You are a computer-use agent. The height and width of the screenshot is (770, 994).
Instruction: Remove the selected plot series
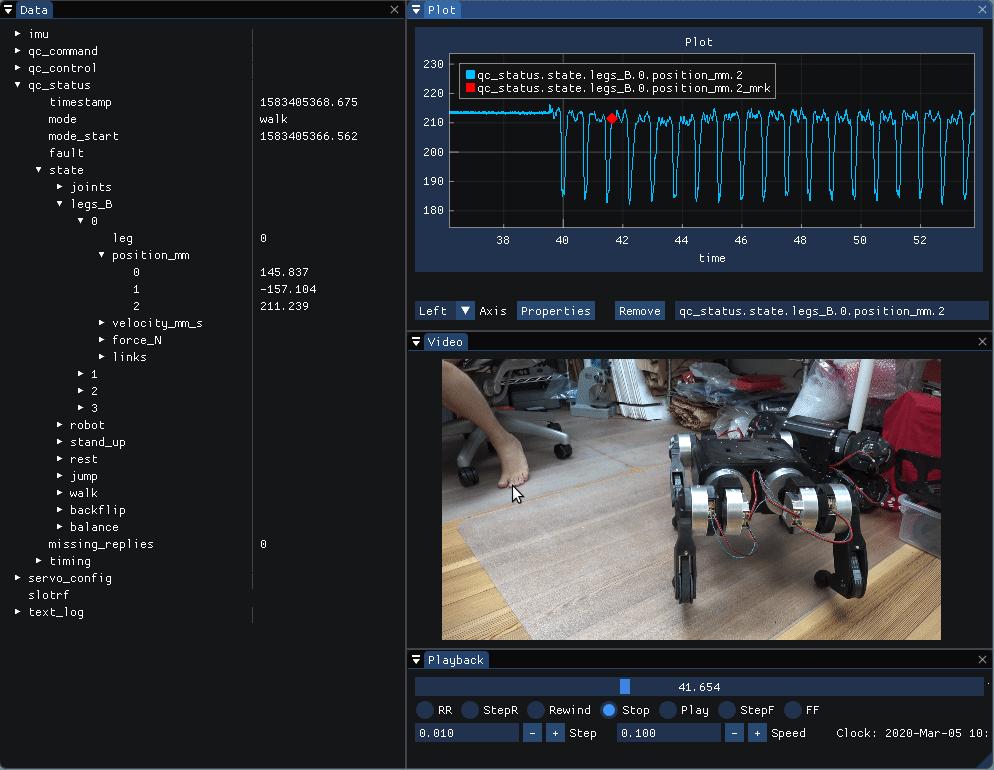click(639, 311)
